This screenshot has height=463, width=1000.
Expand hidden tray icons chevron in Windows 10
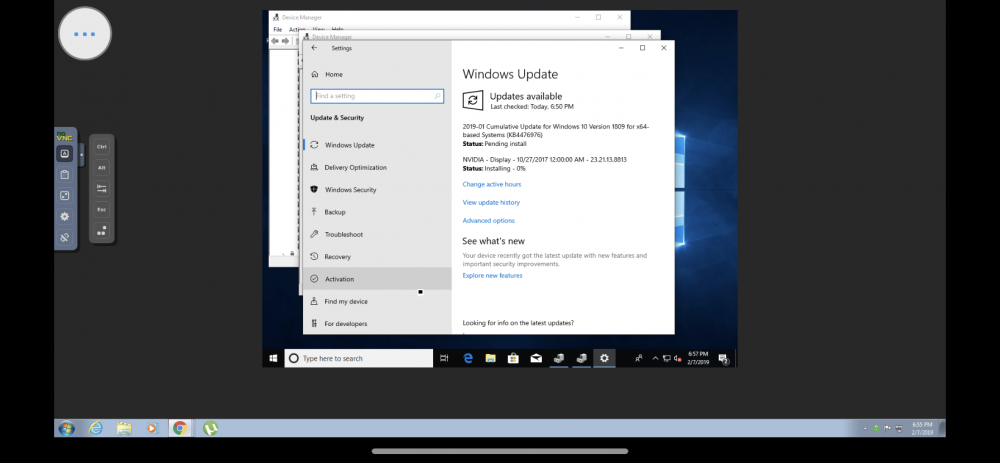[x=655, y=358]
